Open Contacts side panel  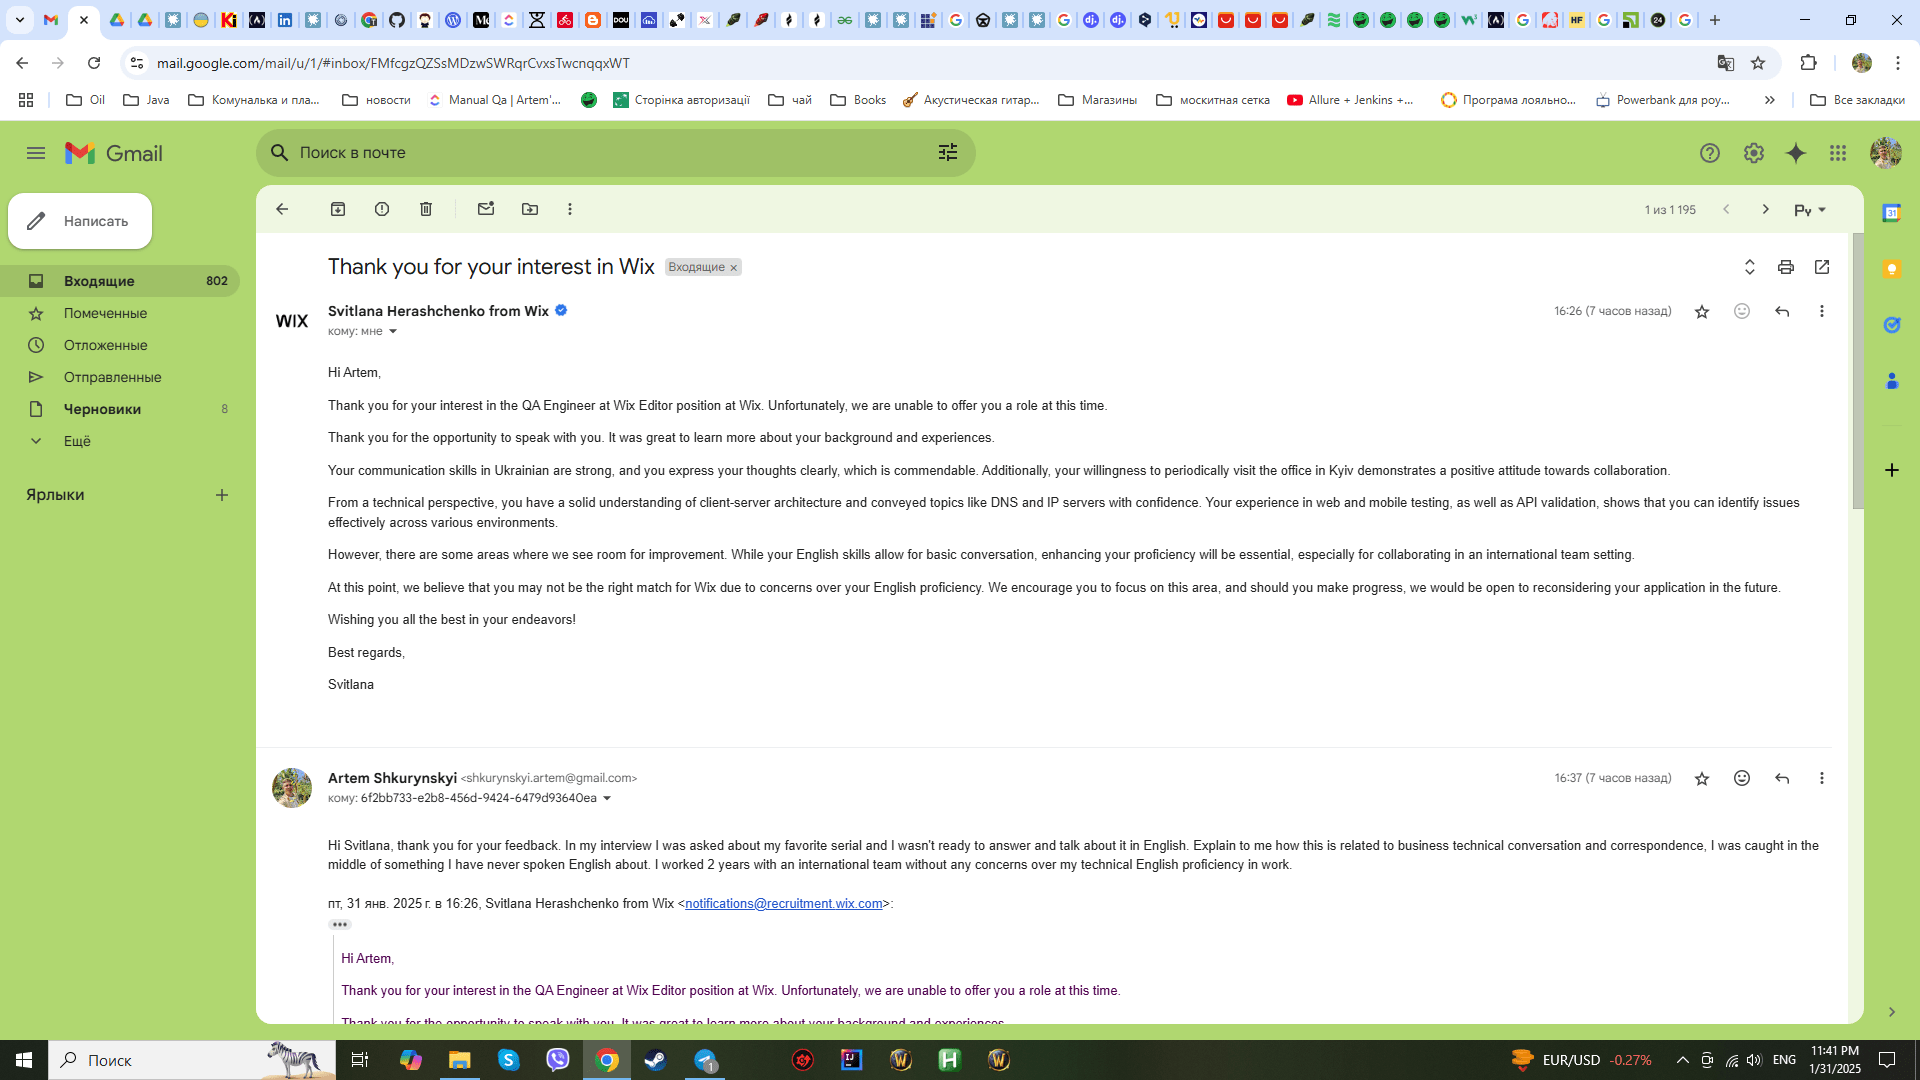point(1892,381)
